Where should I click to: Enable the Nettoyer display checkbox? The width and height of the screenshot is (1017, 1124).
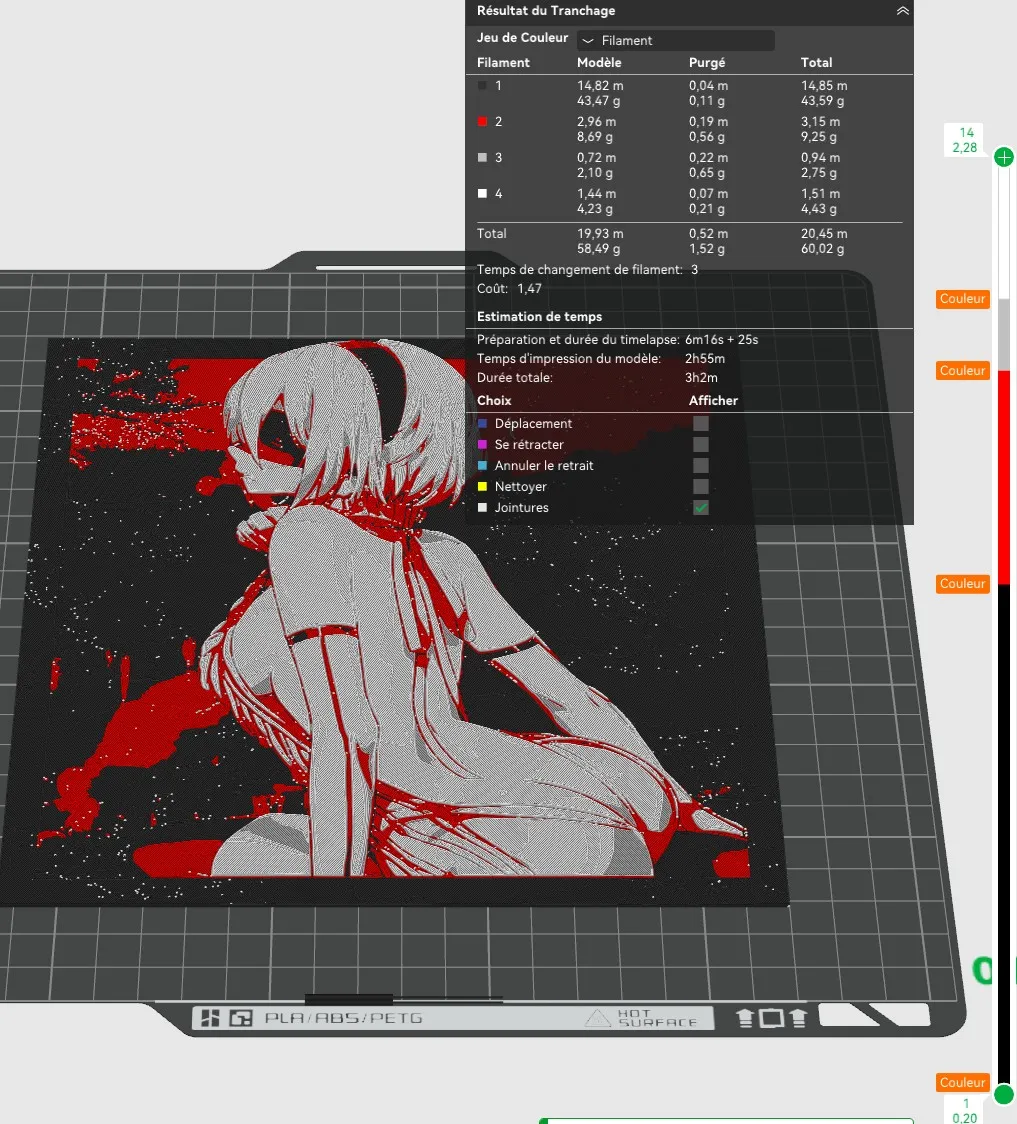[701, 486]
